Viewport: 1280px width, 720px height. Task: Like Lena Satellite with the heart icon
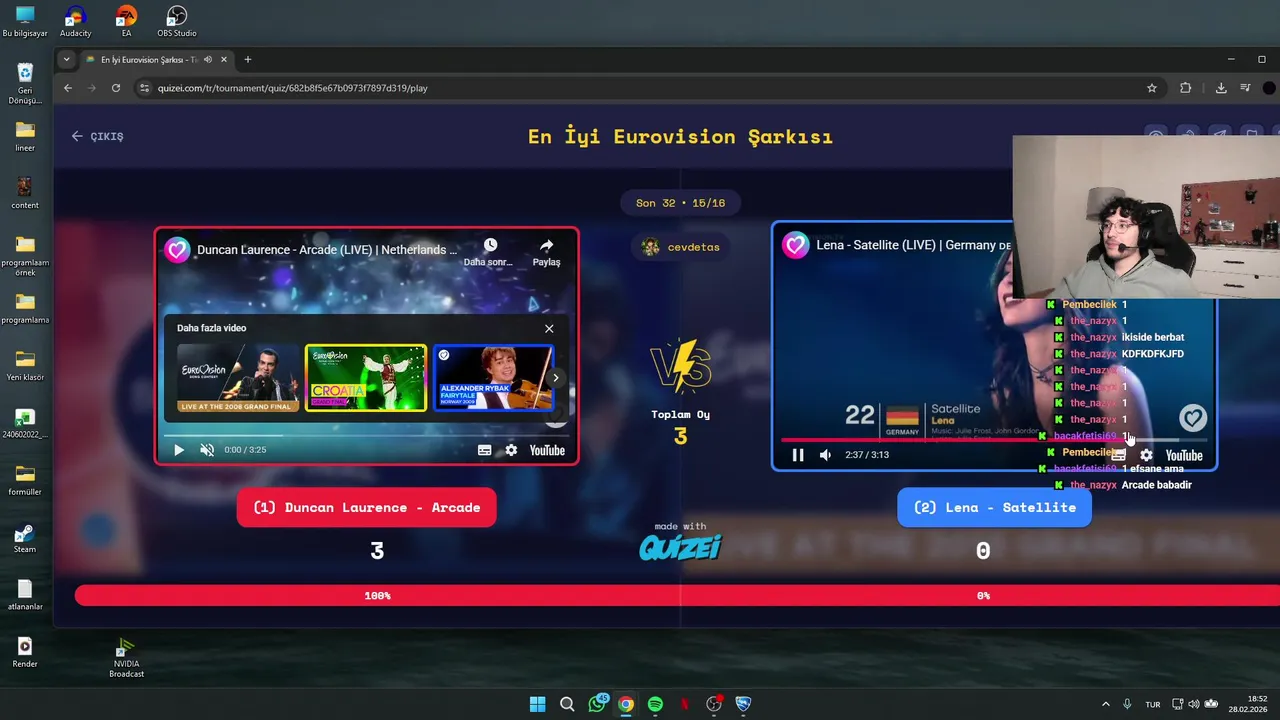(1192, 418)
